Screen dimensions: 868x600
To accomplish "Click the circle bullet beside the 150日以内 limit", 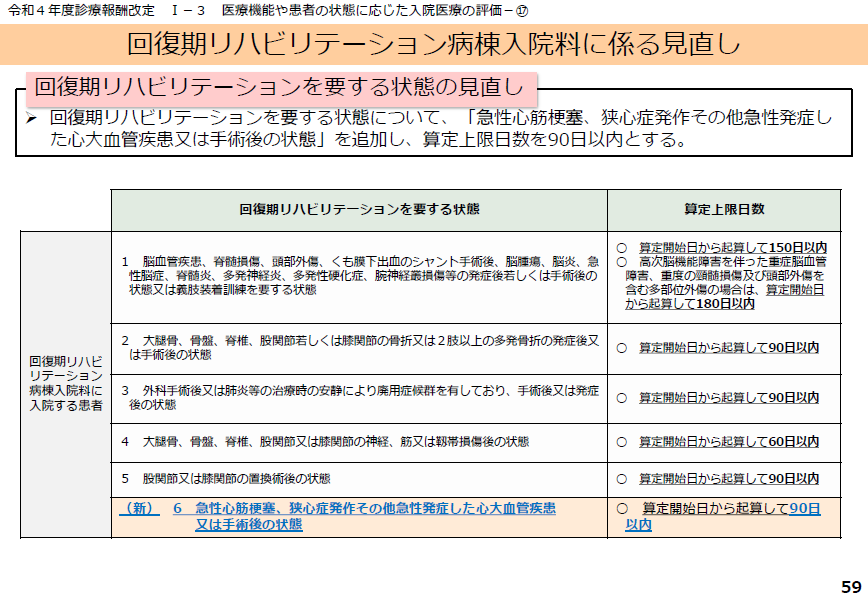I will tap(621, 247).
